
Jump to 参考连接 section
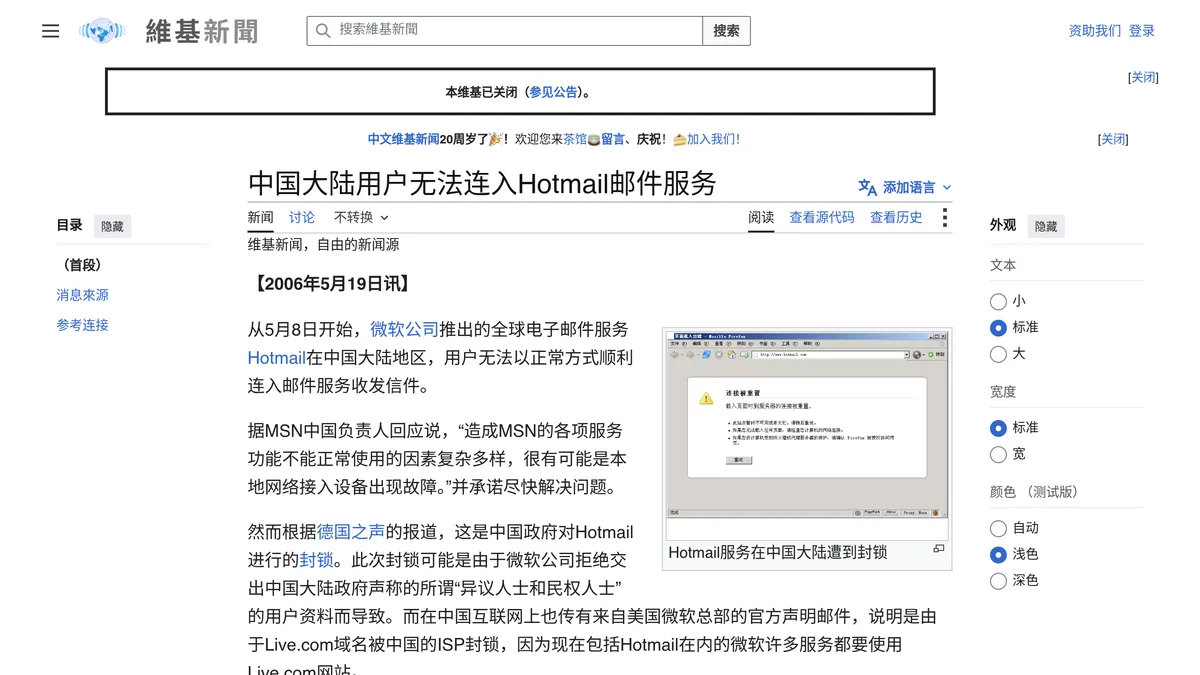coord(83,325)
